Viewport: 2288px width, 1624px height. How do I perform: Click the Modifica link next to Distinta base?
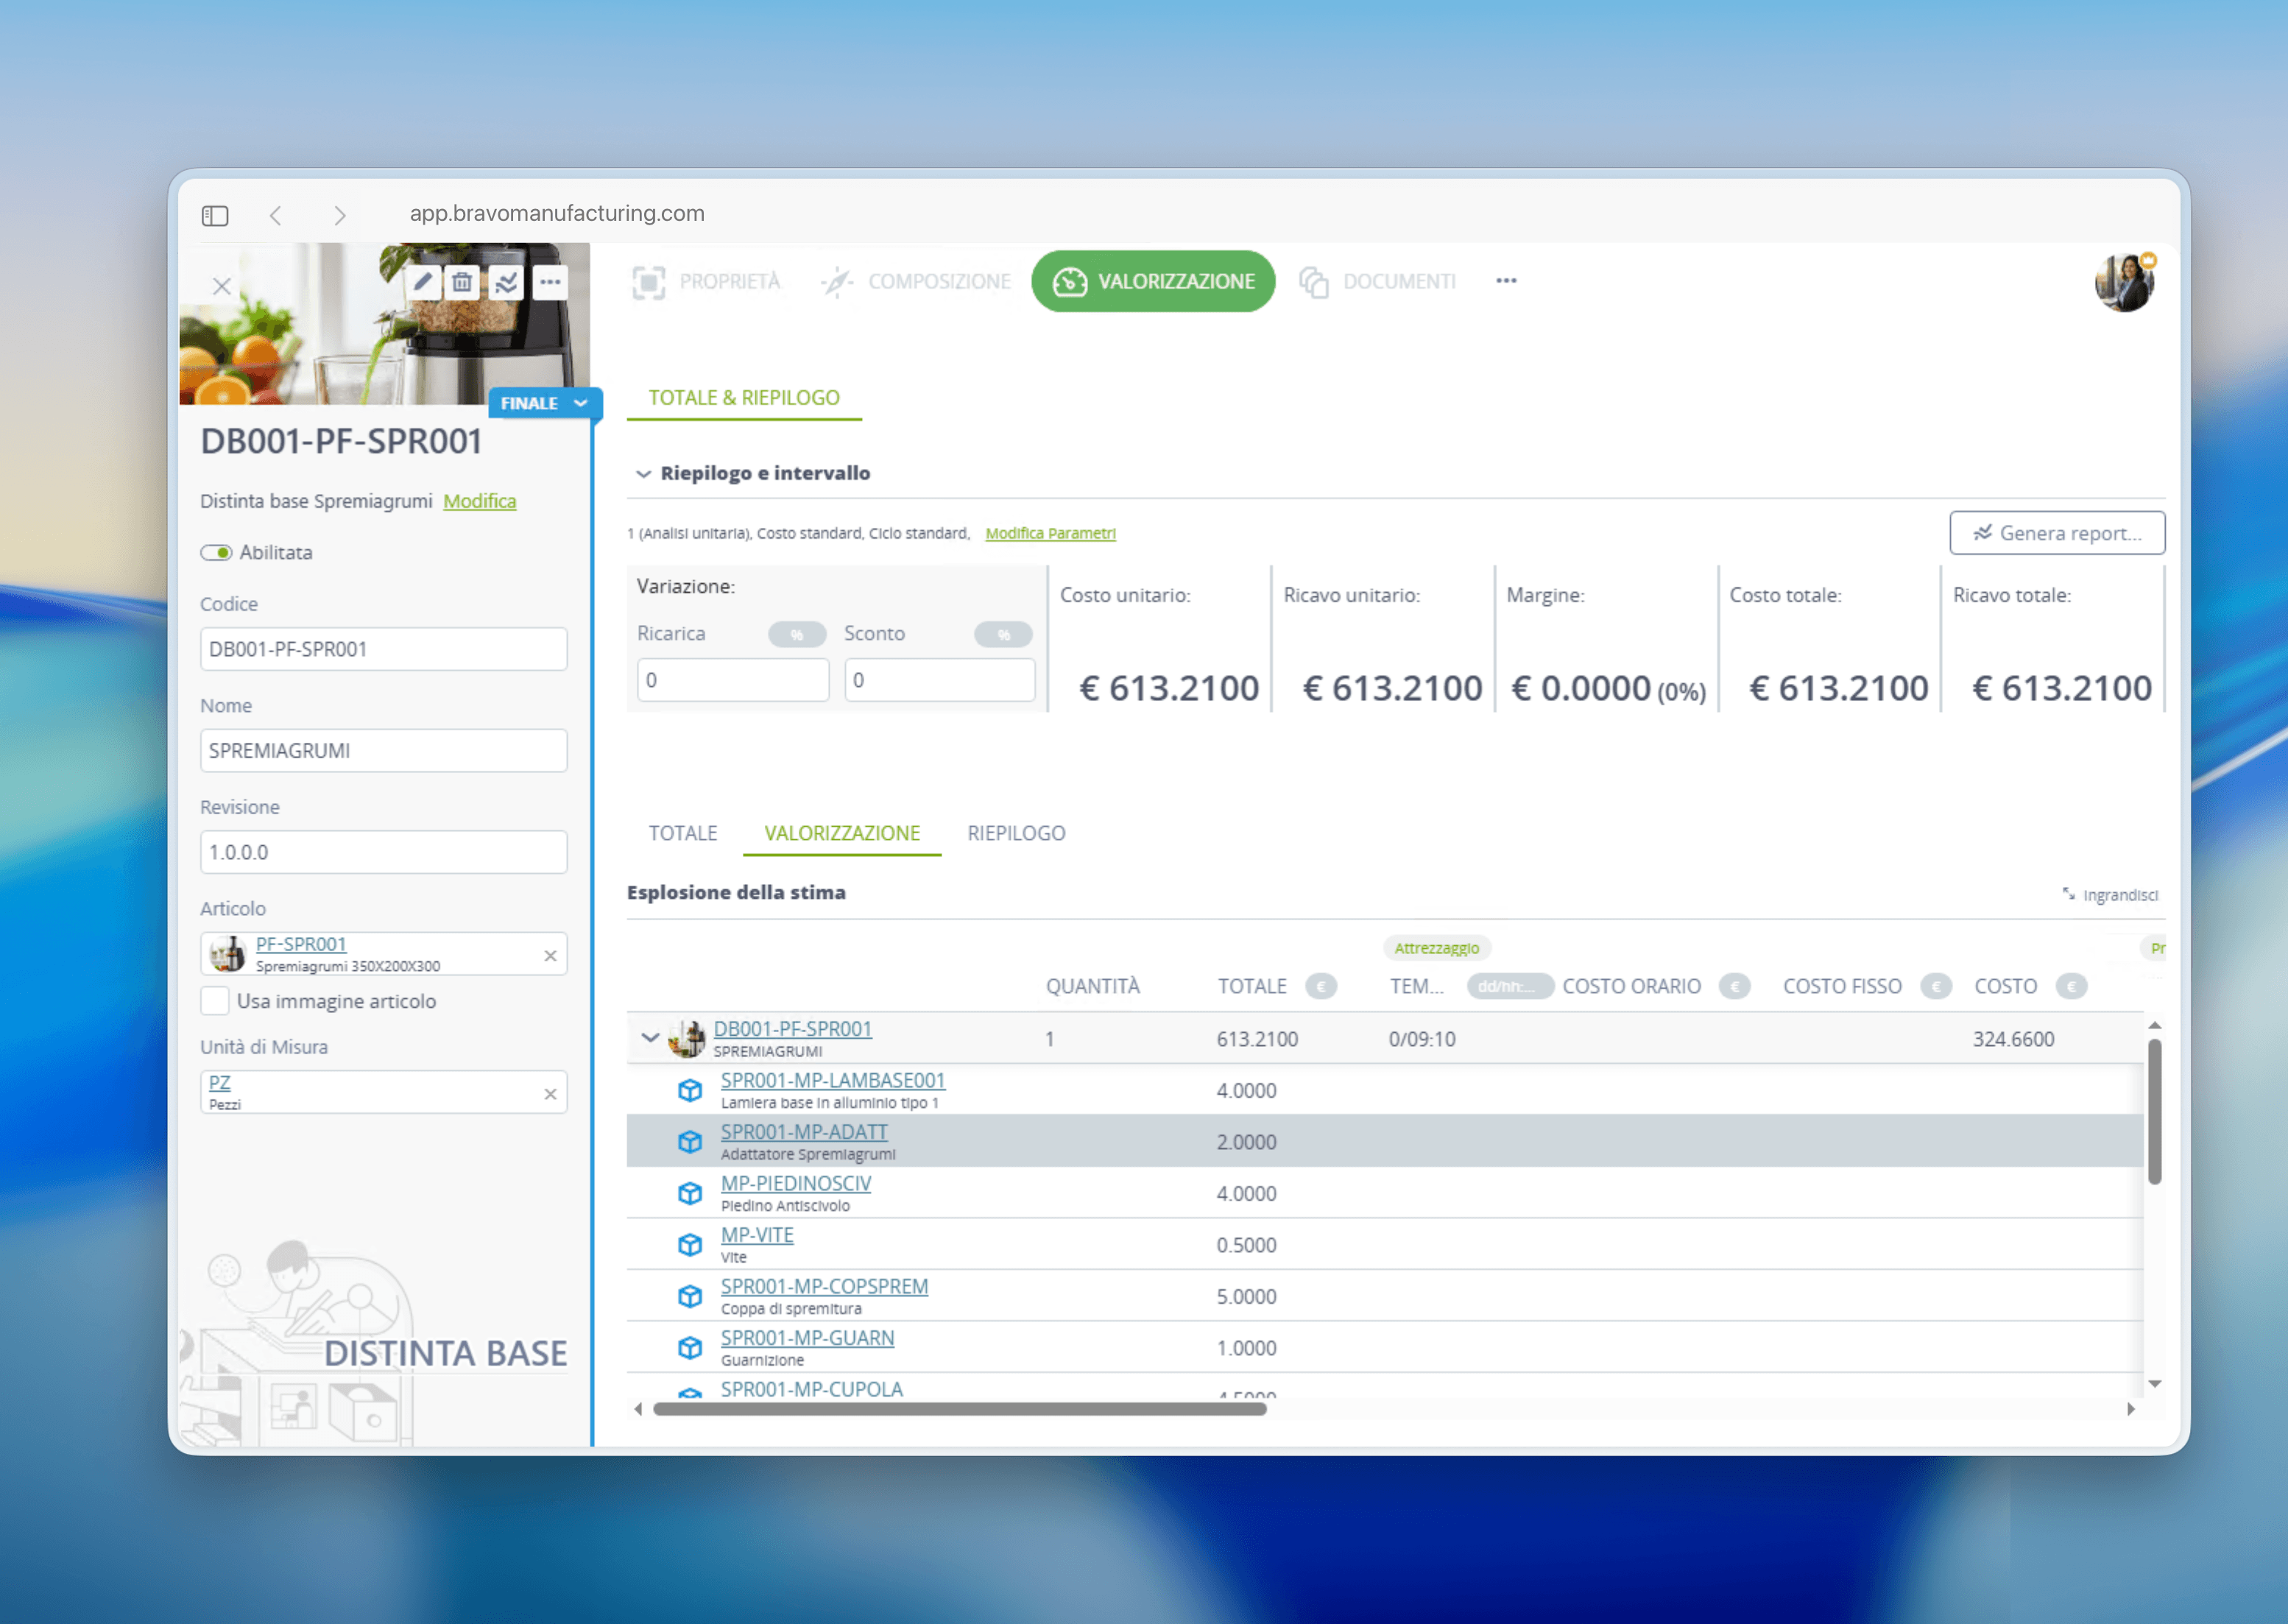coord(480,501)
